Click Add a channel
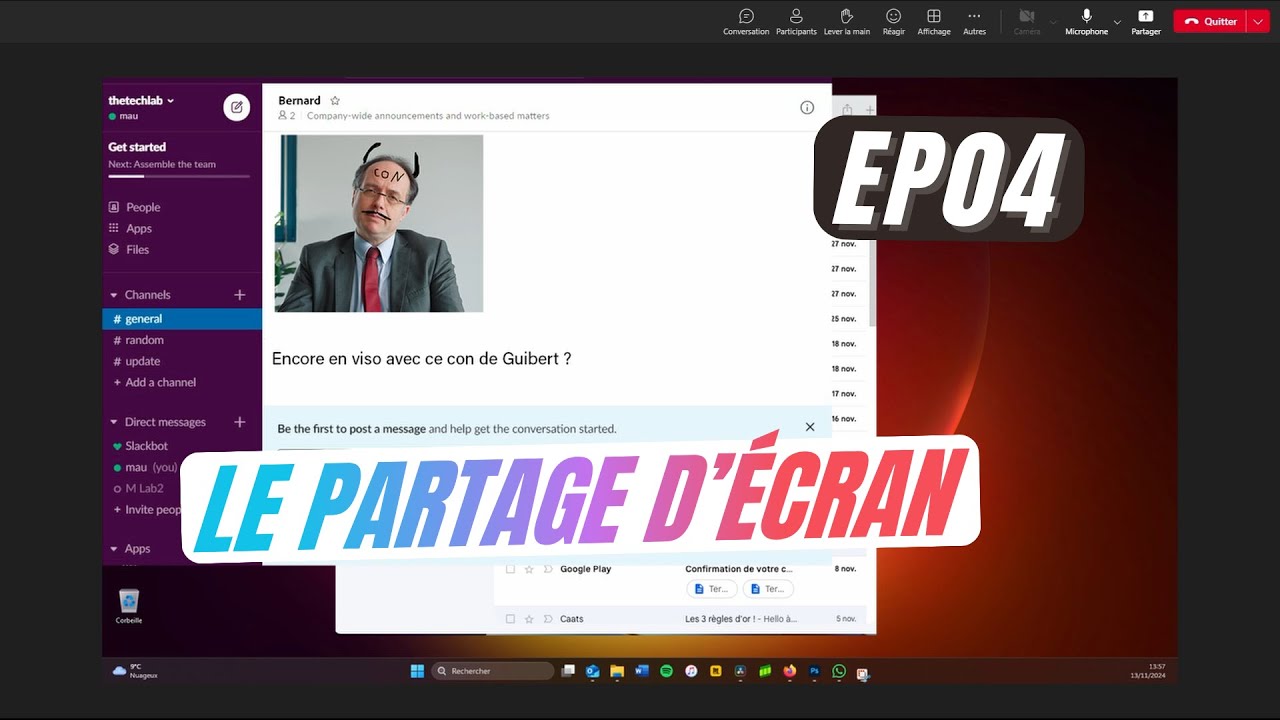Image resolution: width=1280 pixels, height=720 pixels. (x=154, y=382)
